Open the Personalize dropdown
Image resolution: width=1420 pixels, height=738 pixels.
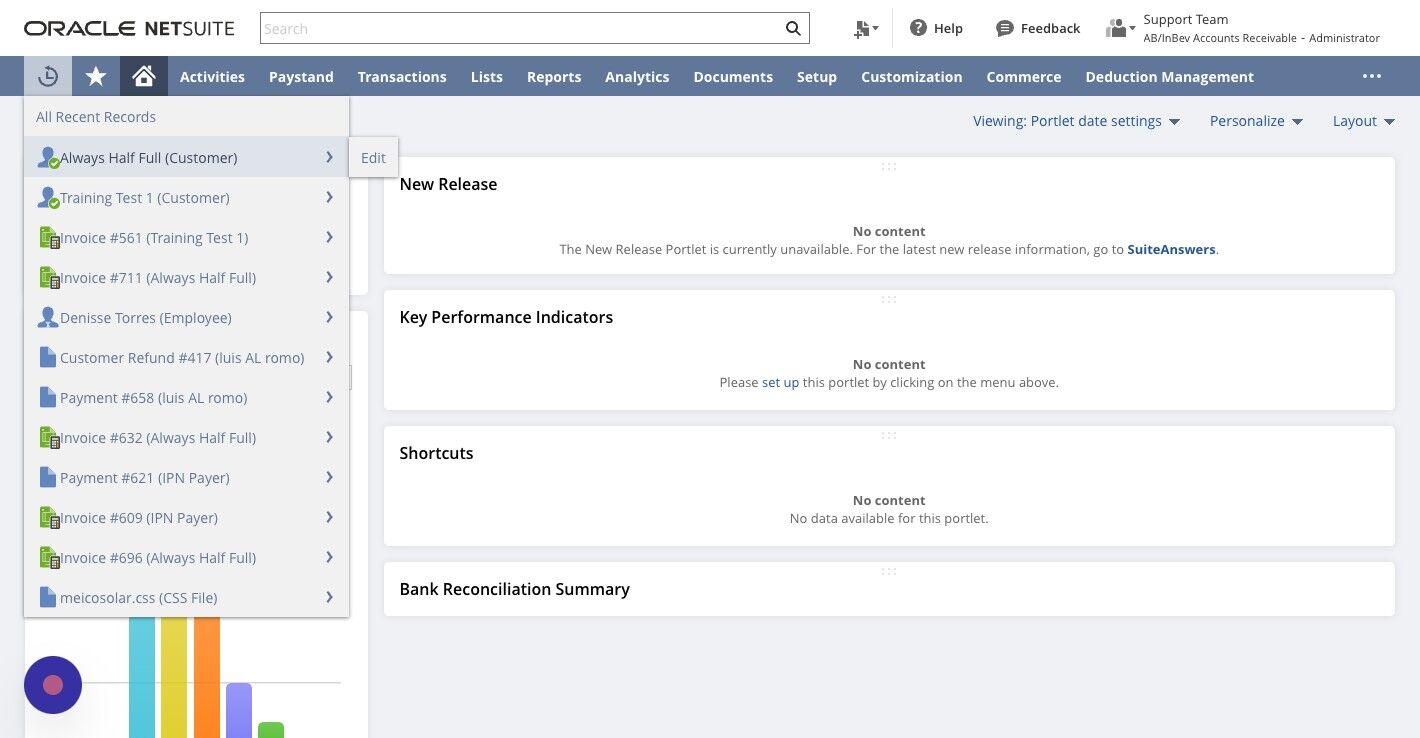point(1256,121)
